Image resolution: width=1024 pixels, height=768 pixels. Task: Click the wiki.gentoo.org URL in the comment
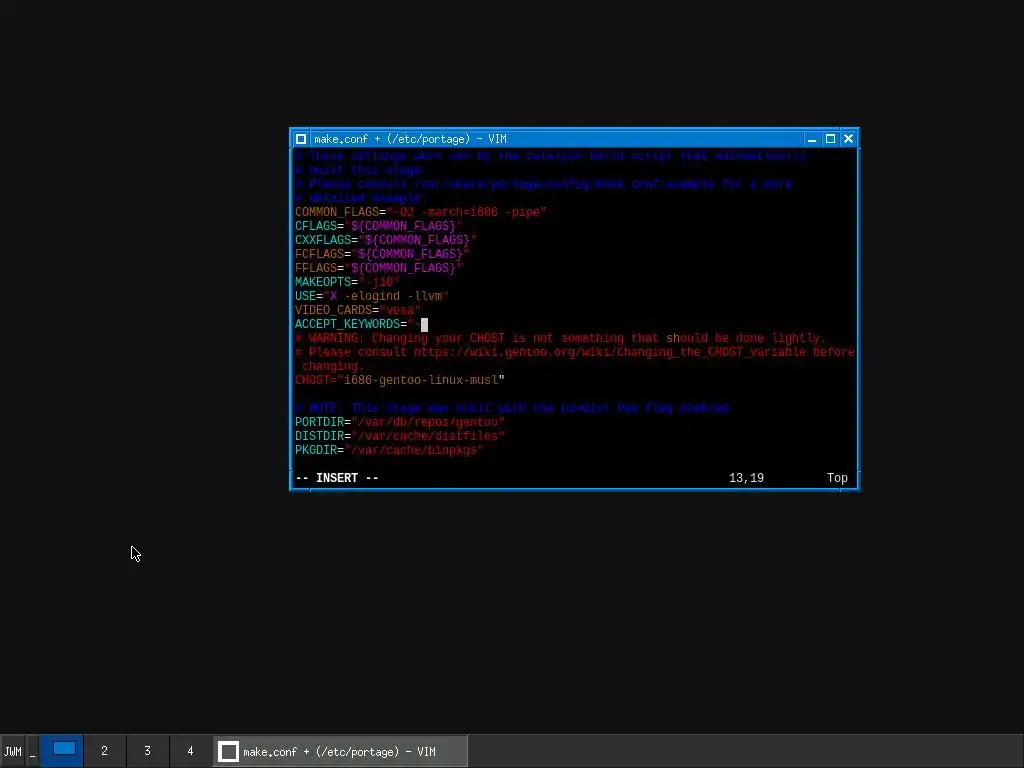[609, 352]
